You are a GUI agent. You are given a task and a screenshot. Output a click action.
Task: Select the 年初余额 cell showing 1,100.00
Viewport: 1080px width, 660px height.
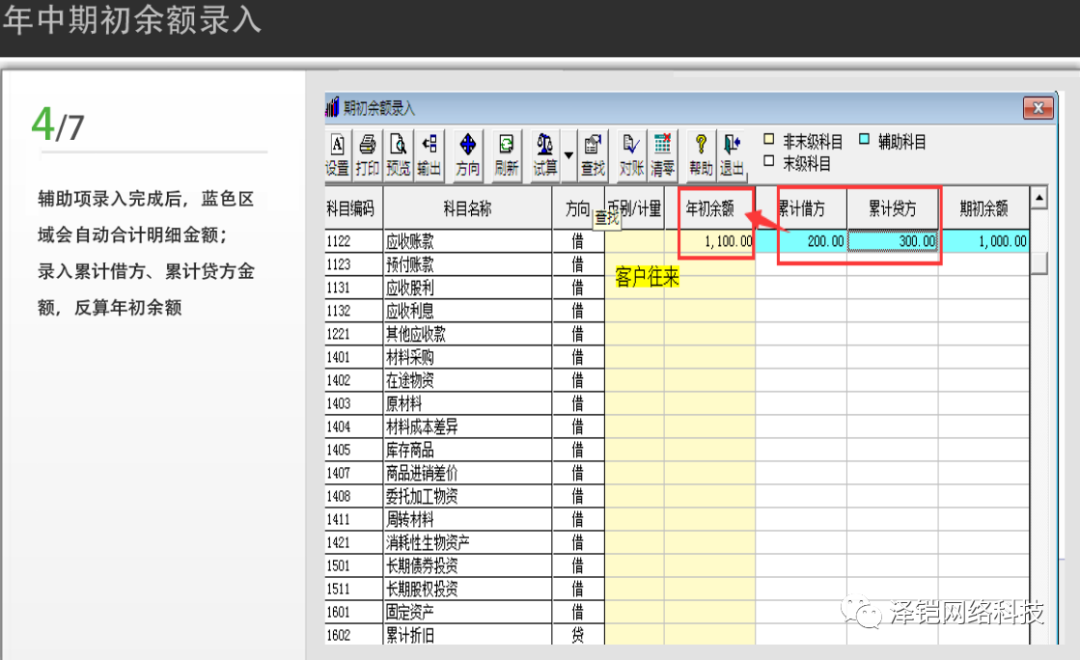[714, 241]
